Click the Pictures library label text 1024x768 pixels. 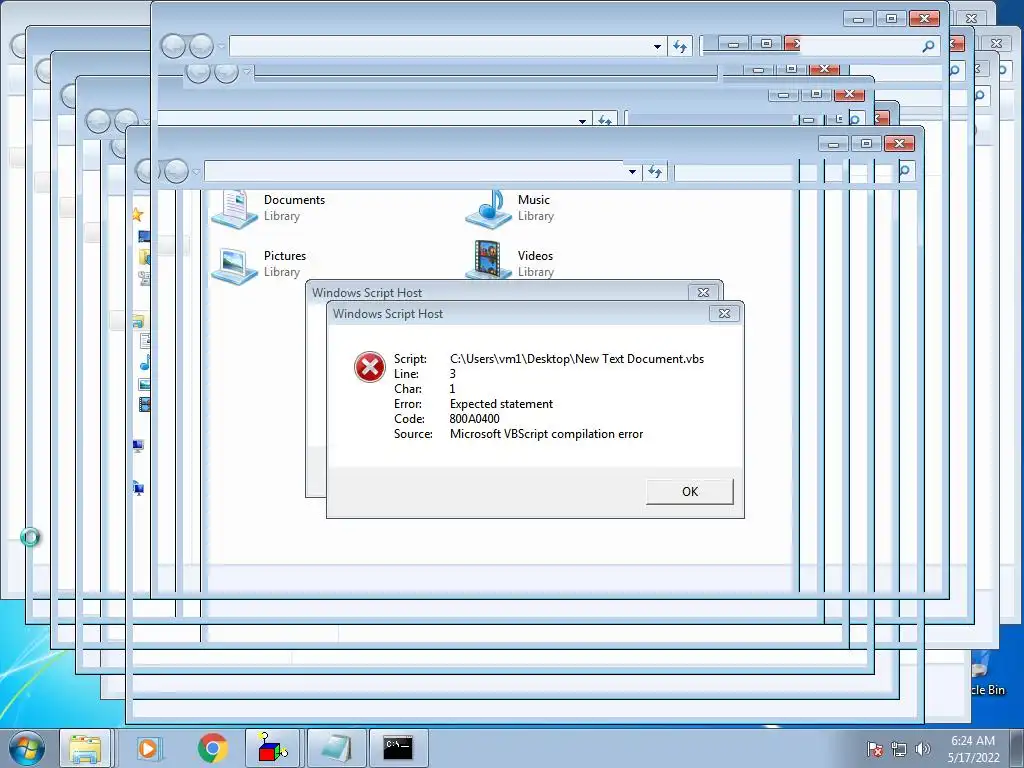coord(285,256)
